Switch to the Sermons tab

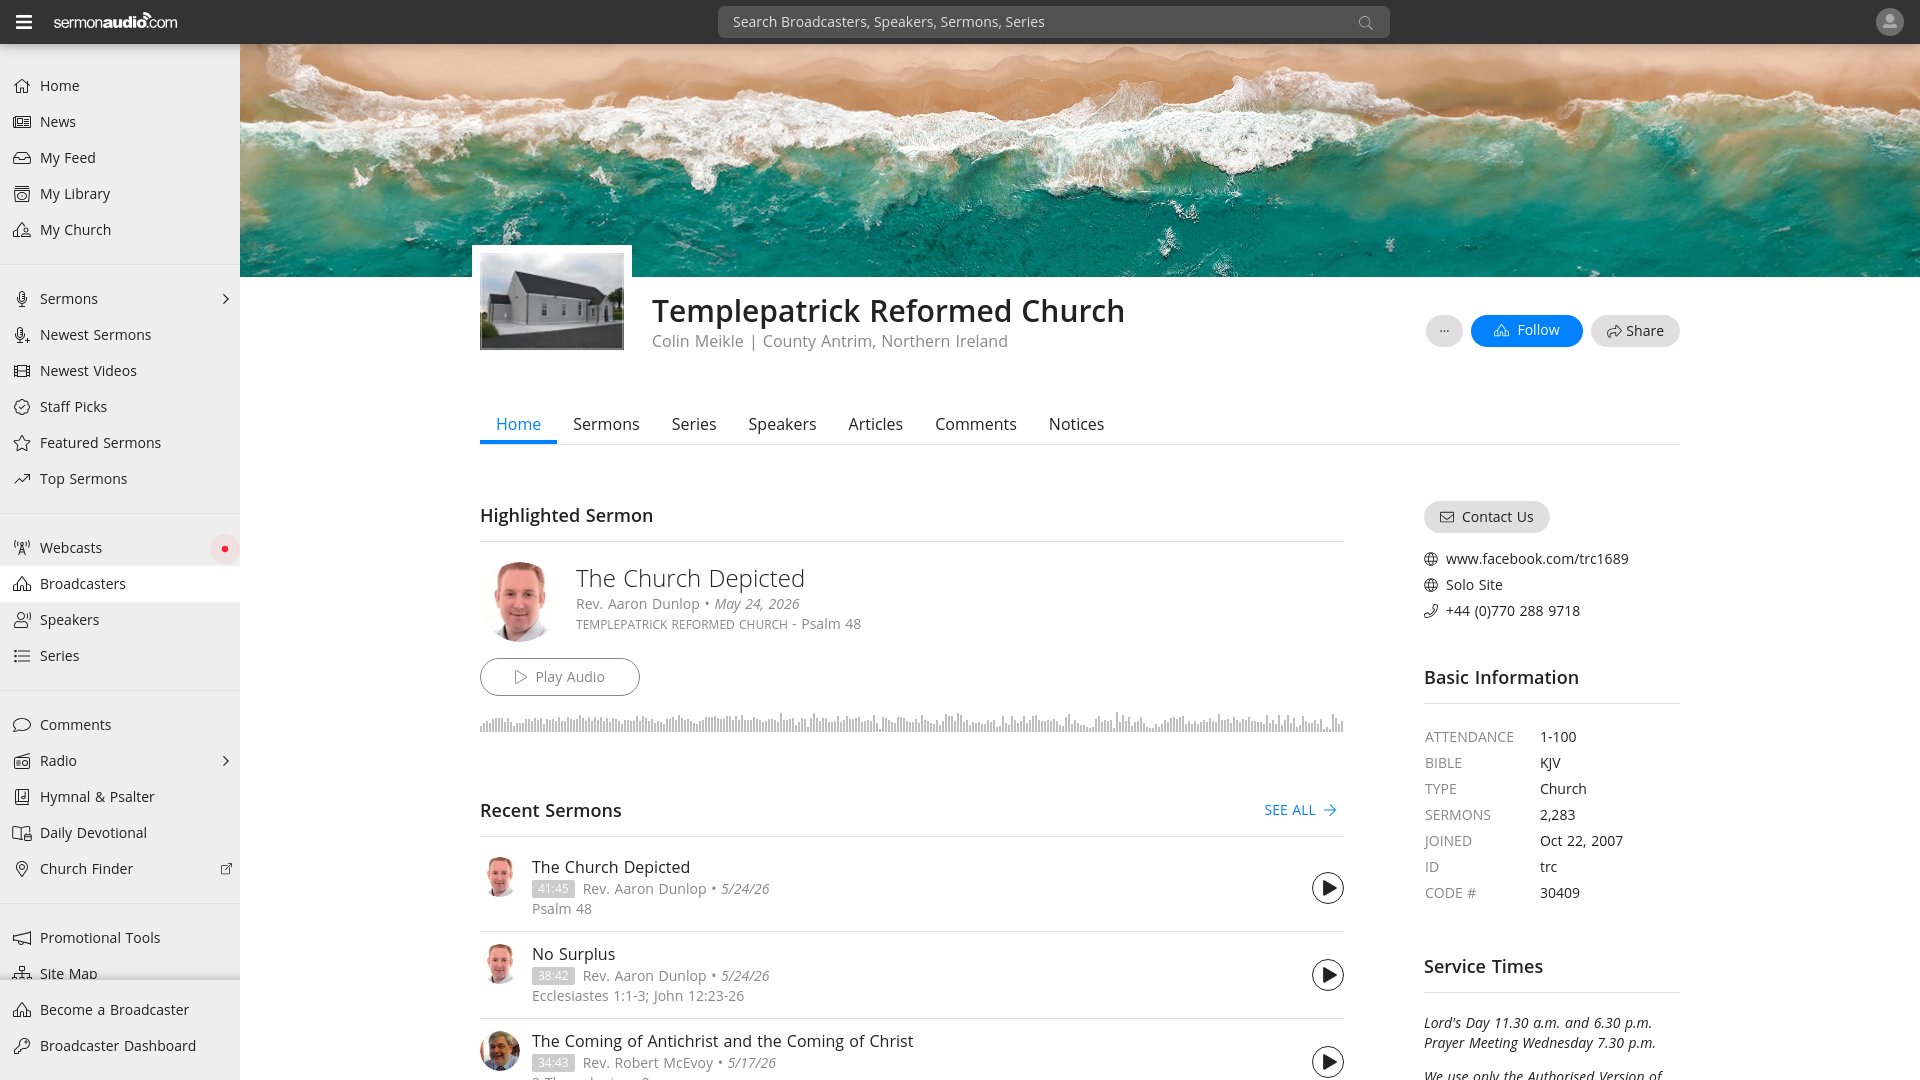click(x=606, y=424)
